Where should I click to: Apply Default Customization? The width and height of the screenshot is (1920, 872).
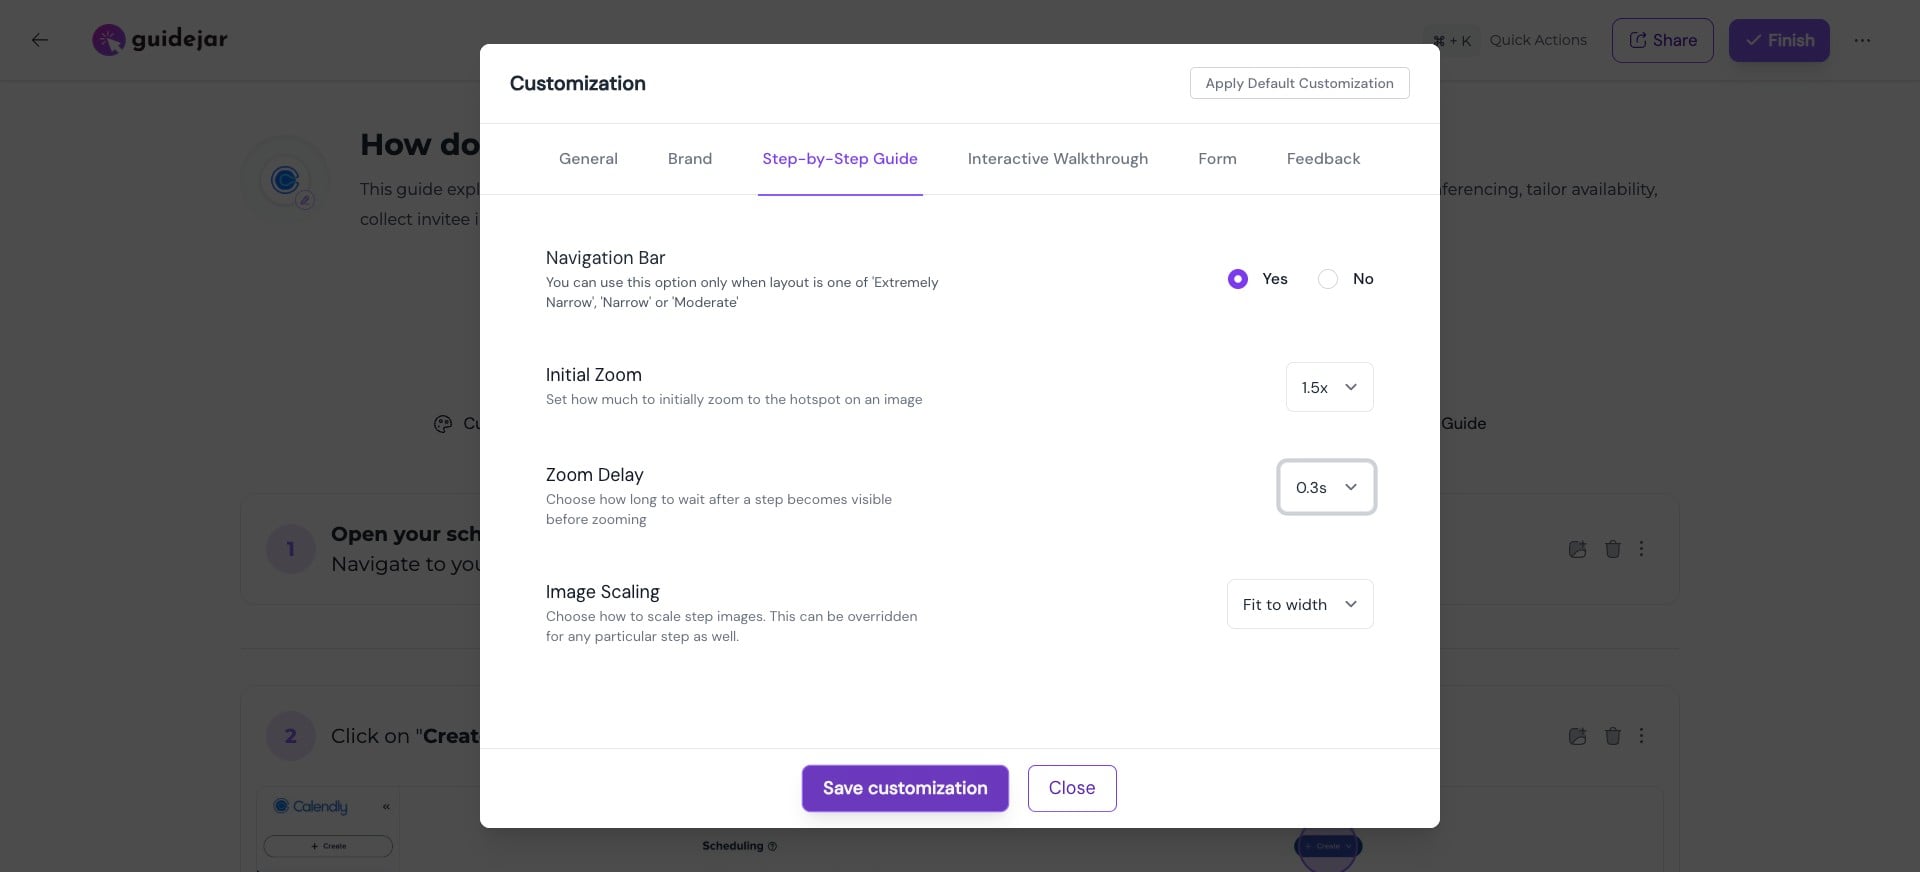pos(1299,83)
